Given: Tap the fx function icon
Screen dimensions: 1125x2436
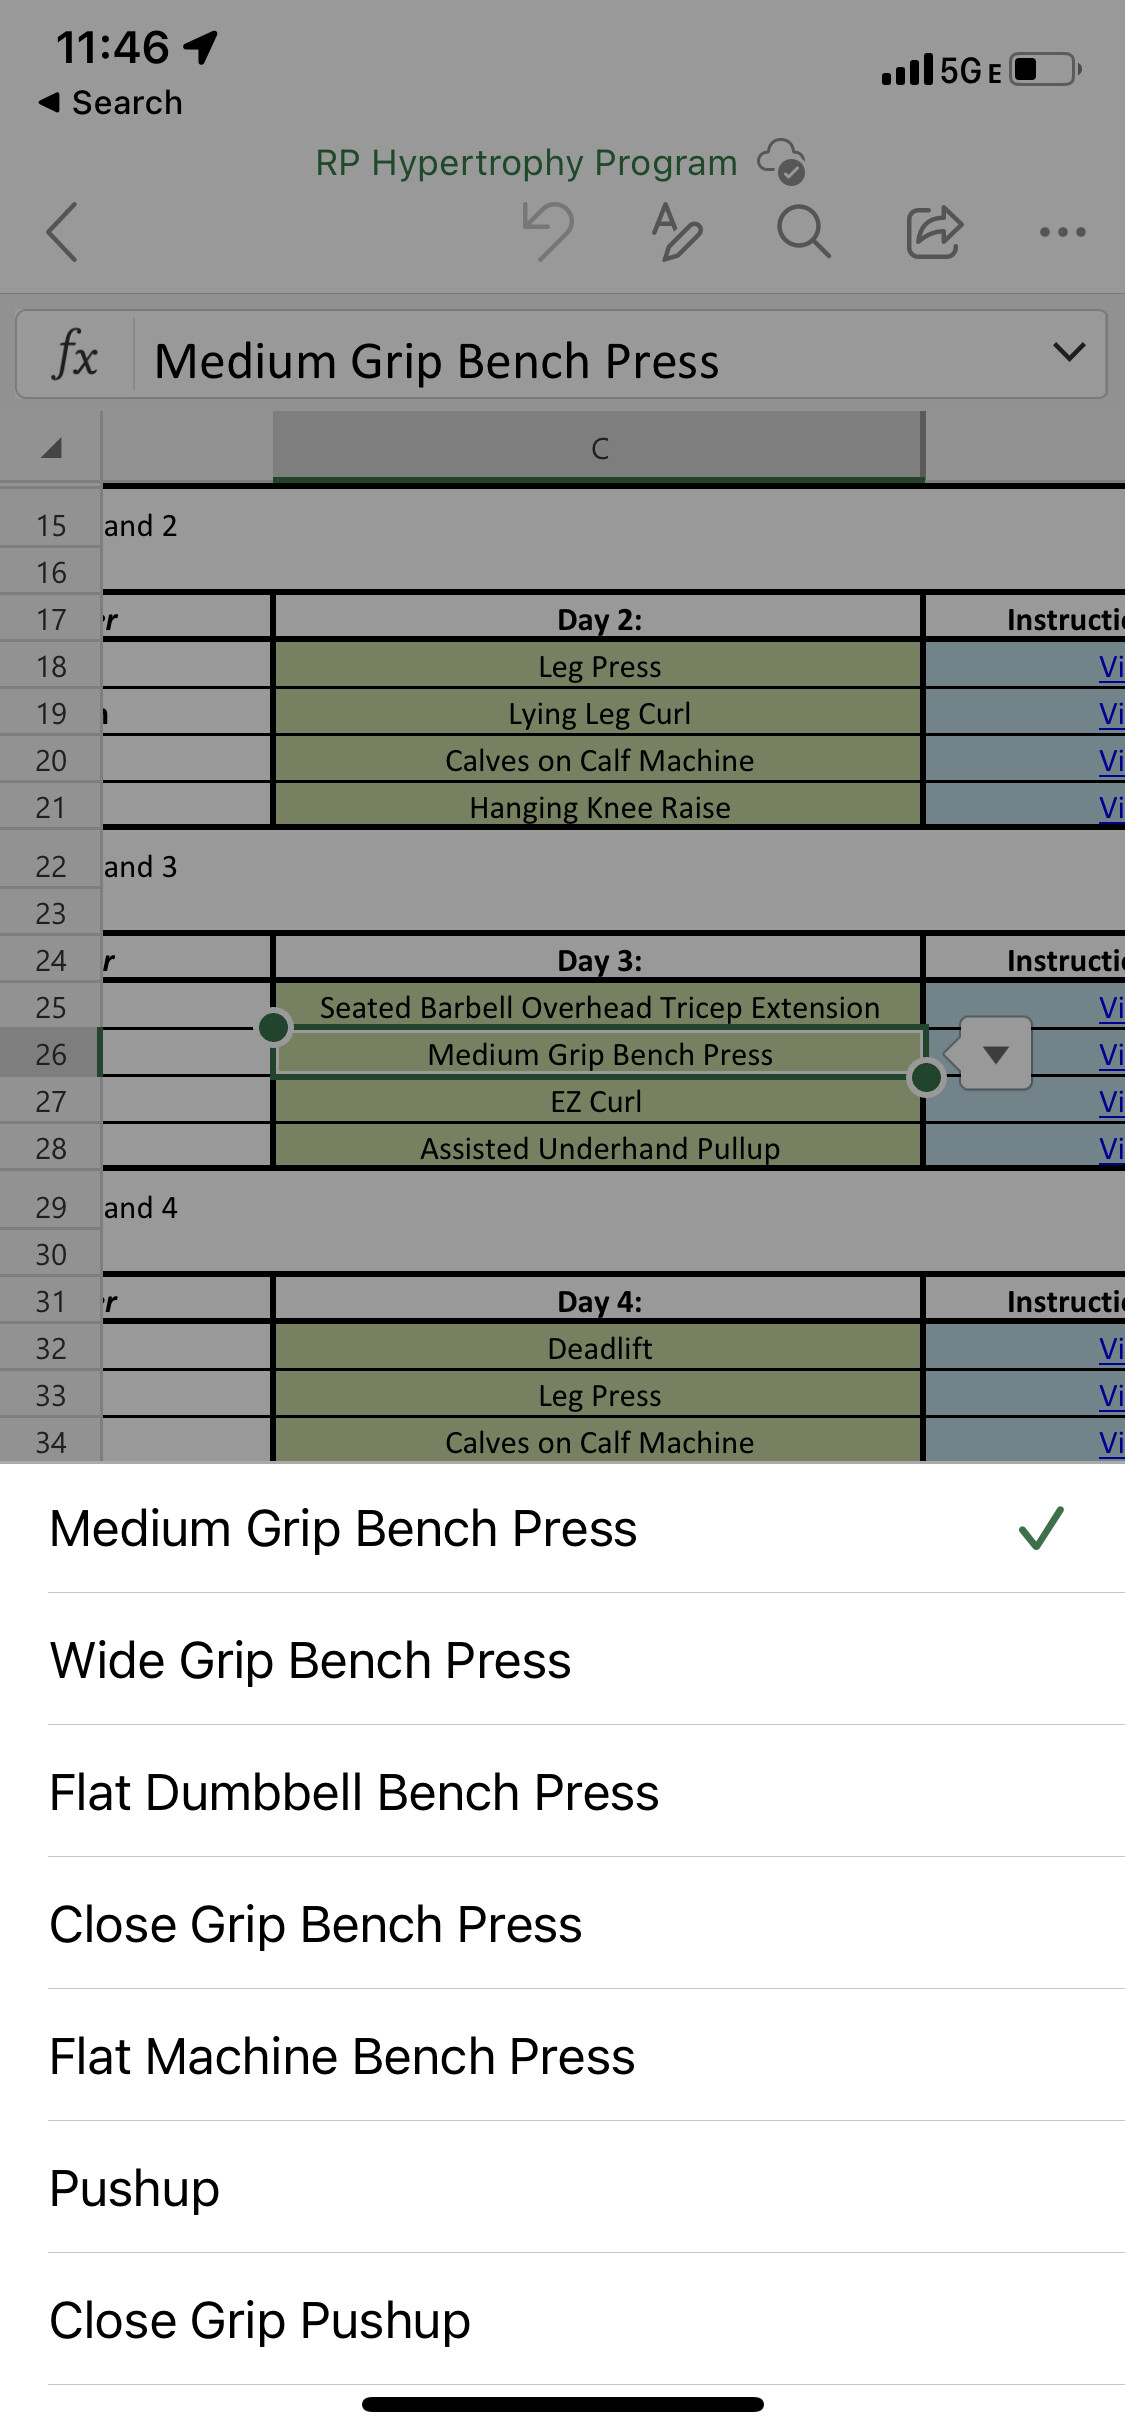Looking at the screenshot, I should [x=76, y=356].
